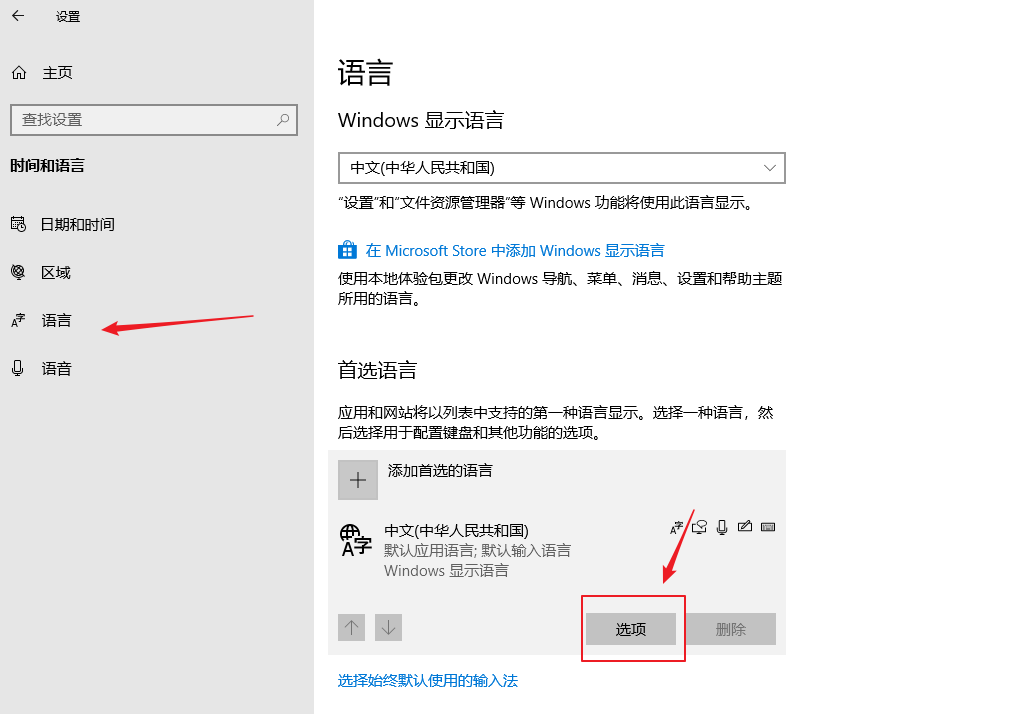Click the Windows 显示语言 heading
Viewport: 1030px width, 714px height.
(421, 120)
